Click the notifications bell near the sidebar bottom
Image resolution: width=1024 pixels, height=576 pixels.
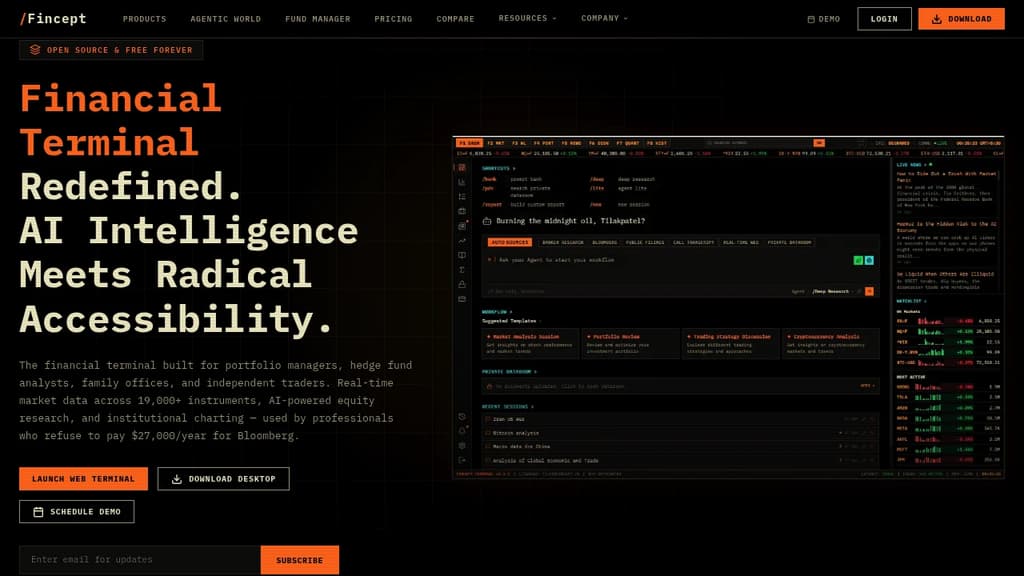[461, 429]
